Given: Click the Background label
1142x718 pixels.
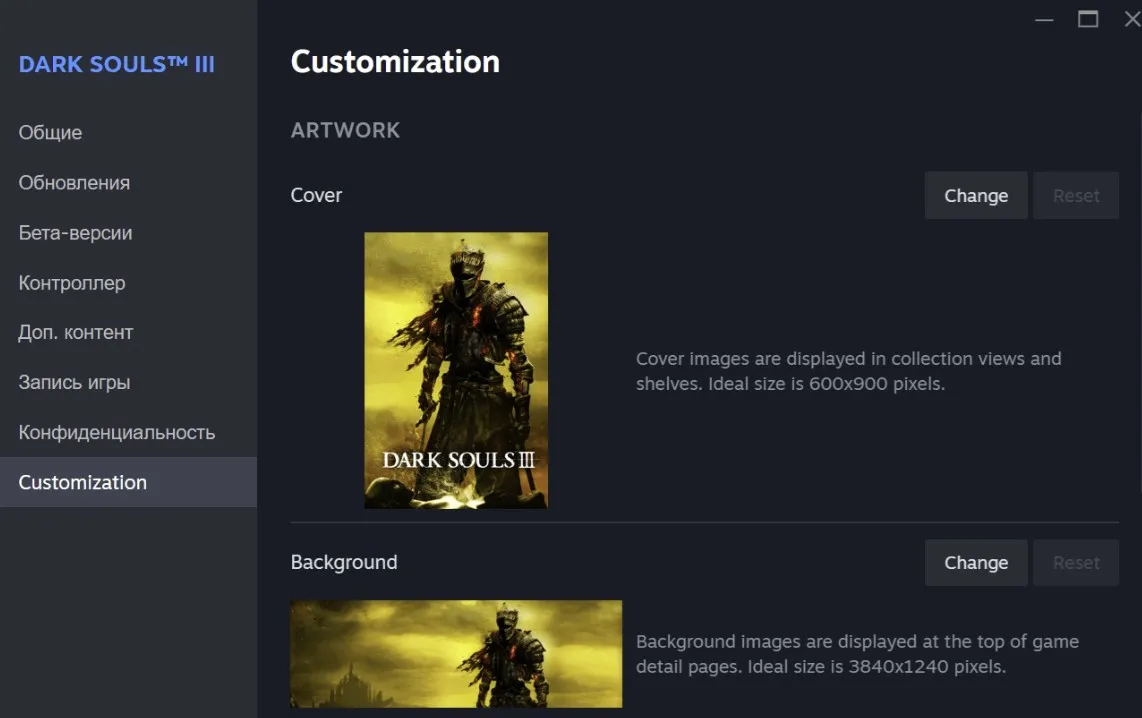Looking at the screenshot, I should (344, 562).
